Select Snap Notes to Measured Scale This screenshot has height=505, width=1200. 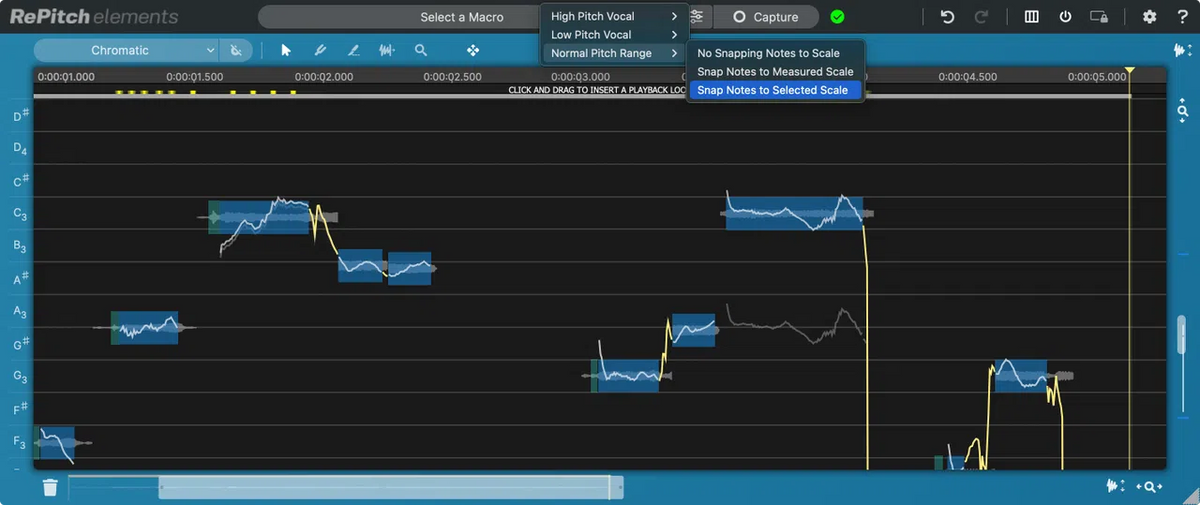[775, 72]
